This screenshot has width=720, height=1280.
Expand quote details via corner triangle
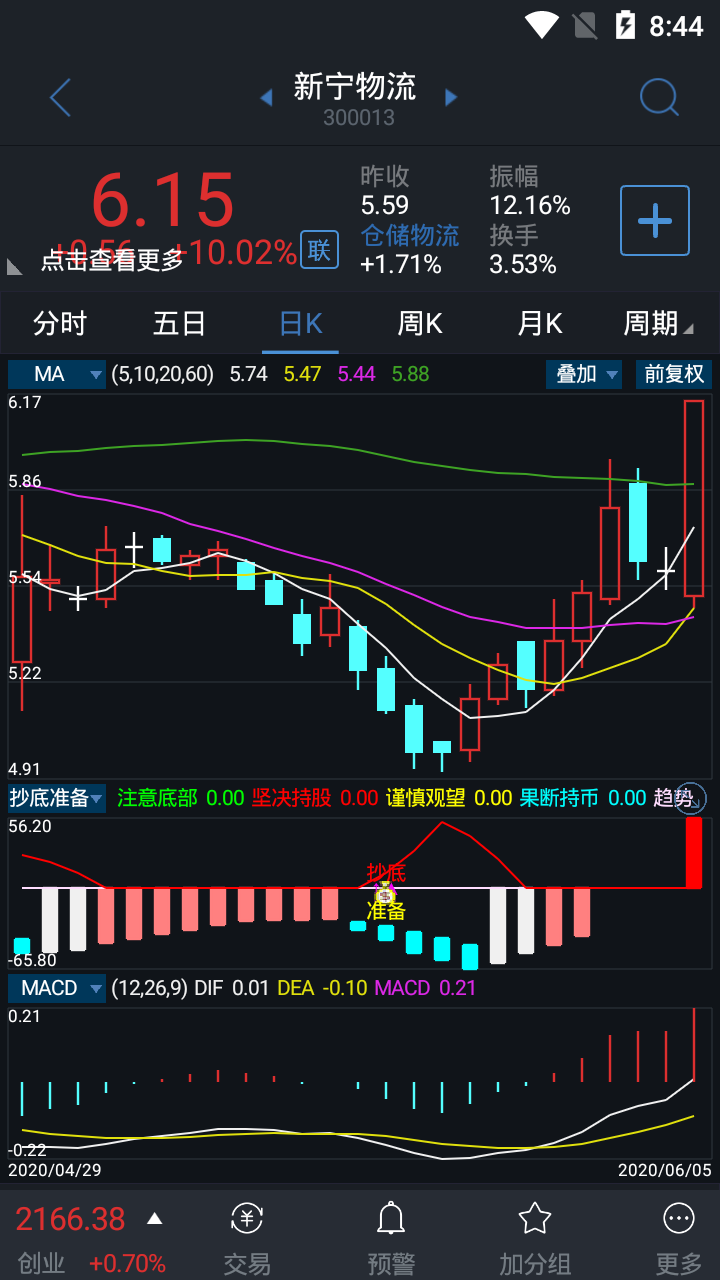pyautogui.click(x=15, y=266)
